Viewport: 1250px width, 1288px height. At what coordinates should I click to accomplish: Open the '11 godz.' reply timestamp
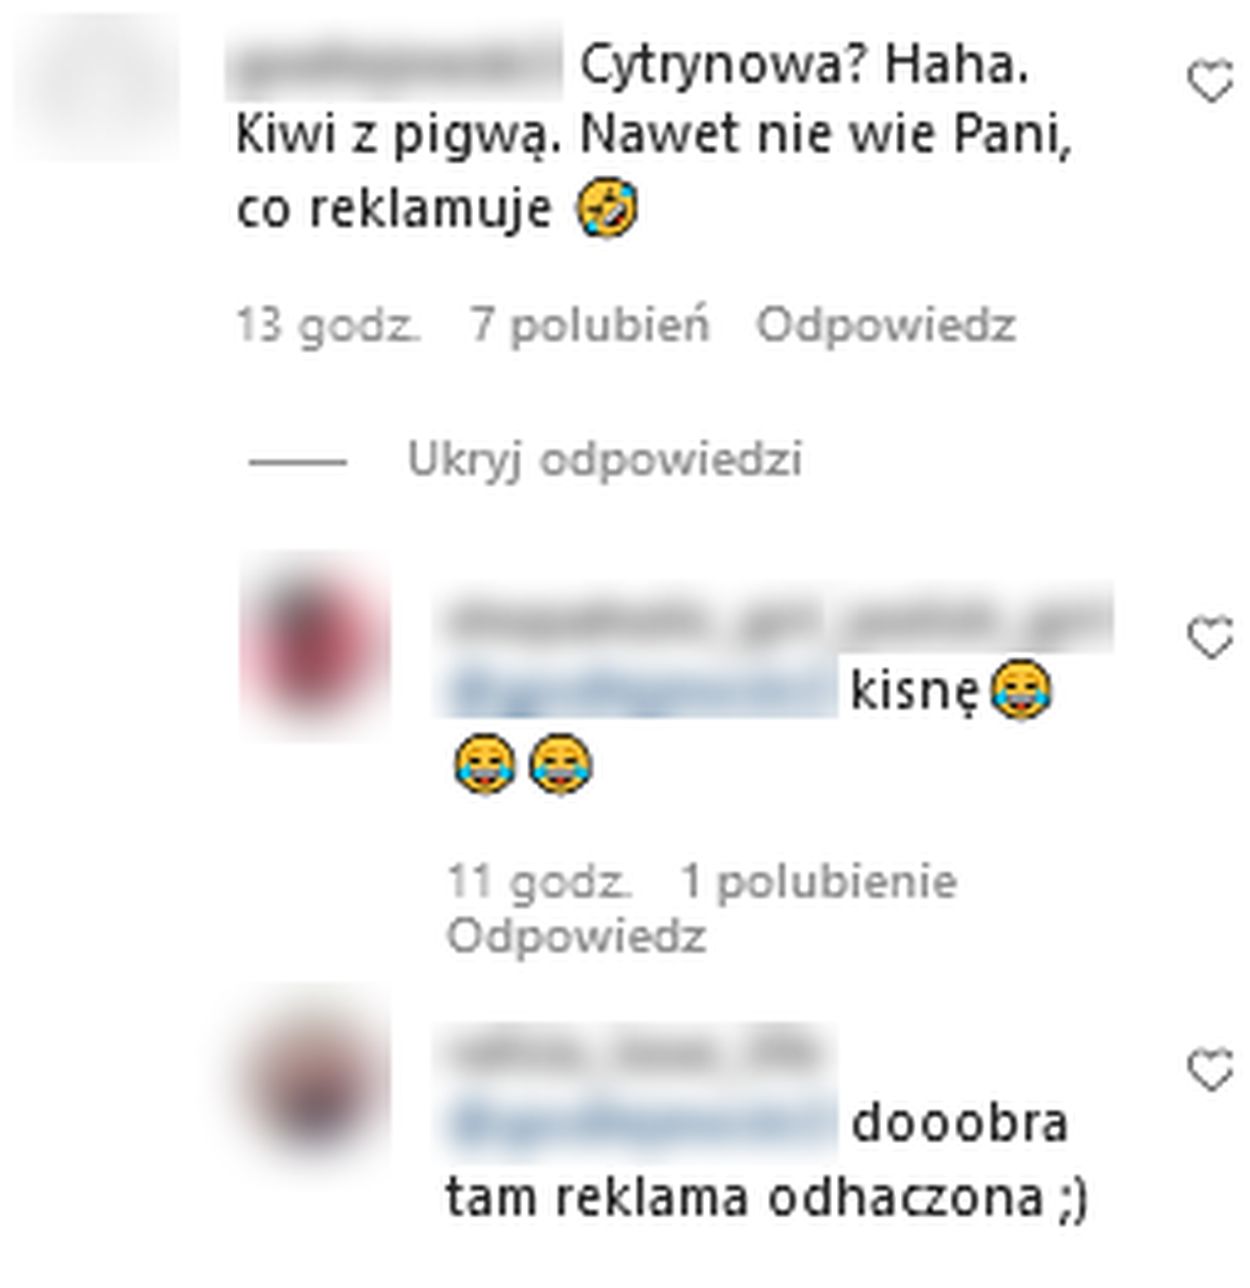[540, 881]
